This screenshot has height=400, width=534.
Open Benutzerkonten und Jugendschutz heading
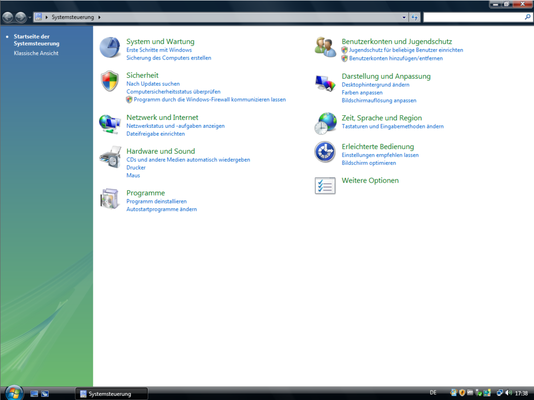tap(397, 42)
